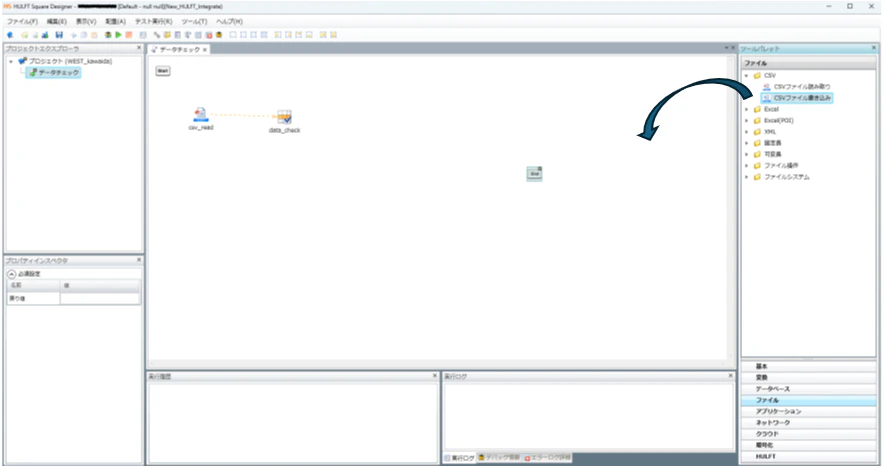Click the Start node on the canvas
This screenshot has height=467, width=884.
[163, 71]
